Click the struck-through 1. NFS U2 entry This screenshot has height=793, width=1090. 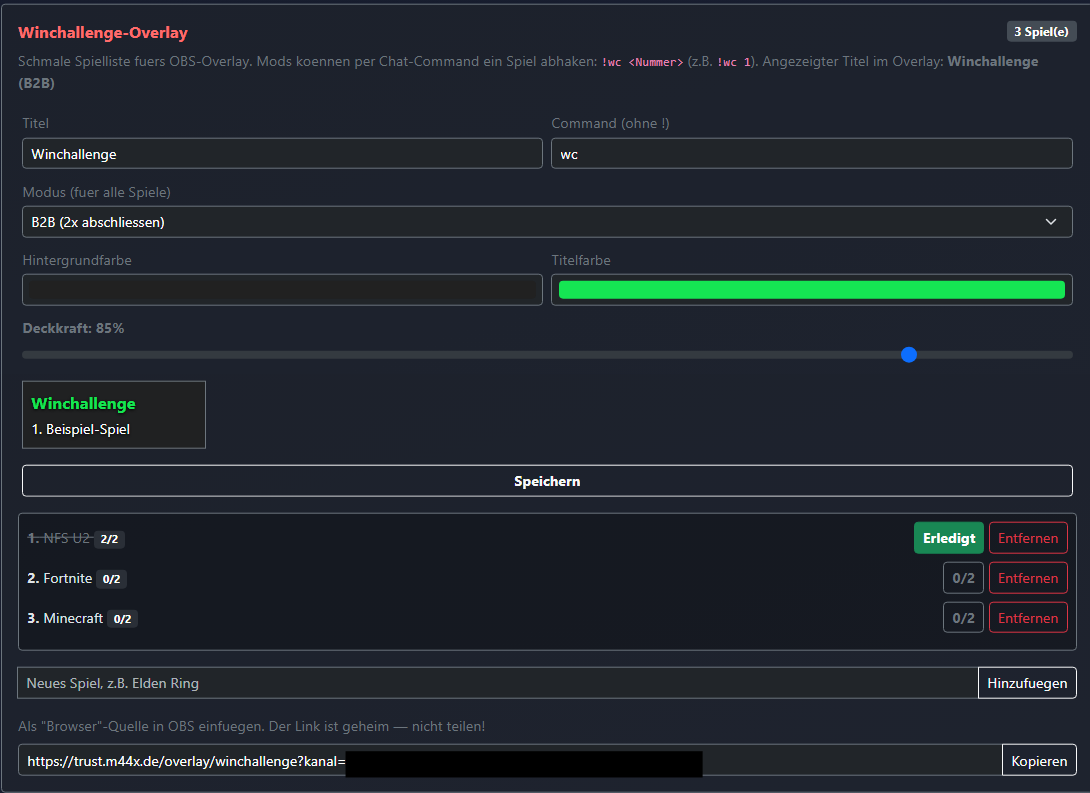pos(59,538)
